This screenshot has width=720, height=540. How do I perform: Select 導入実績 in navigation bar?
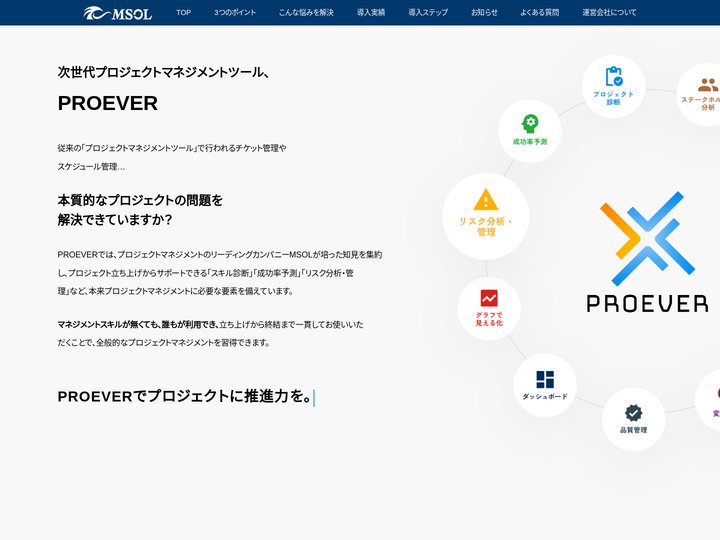pyautogui.click(x=371, y=13)
